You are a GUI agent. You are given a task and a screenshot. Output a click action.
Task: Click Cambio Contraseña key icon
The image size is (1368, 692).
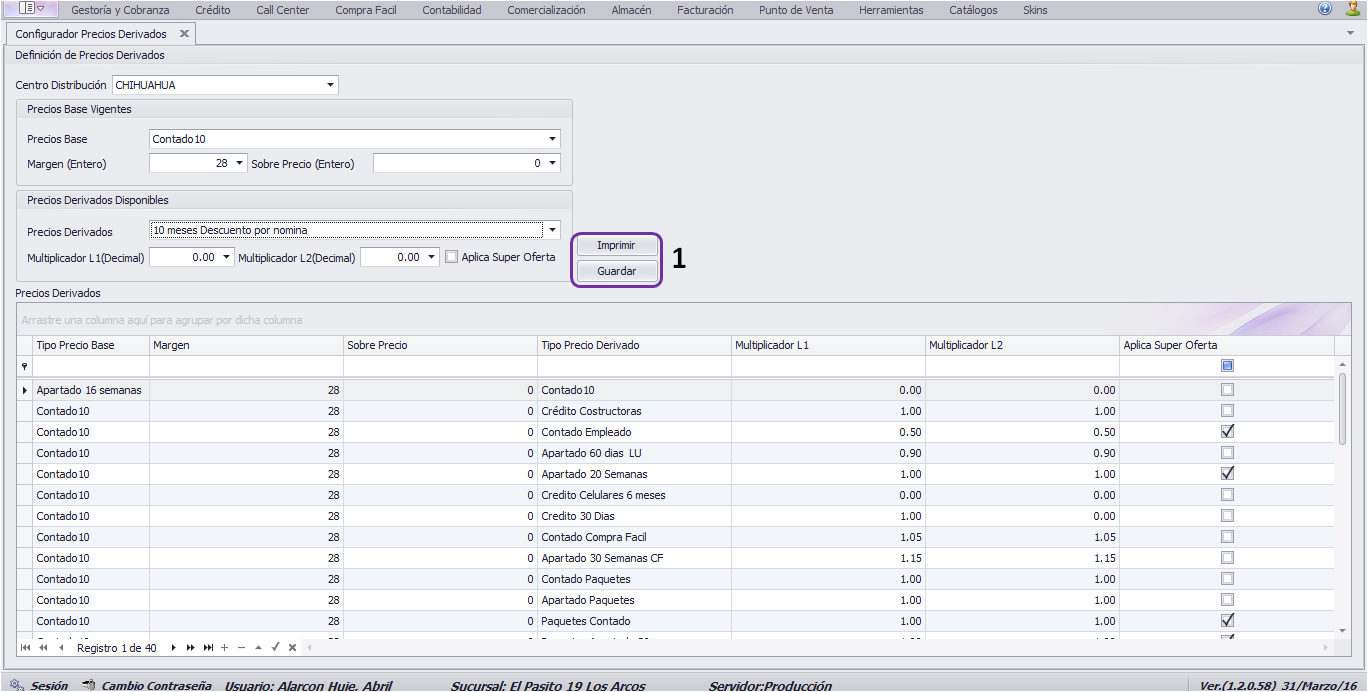pos(88,685)
